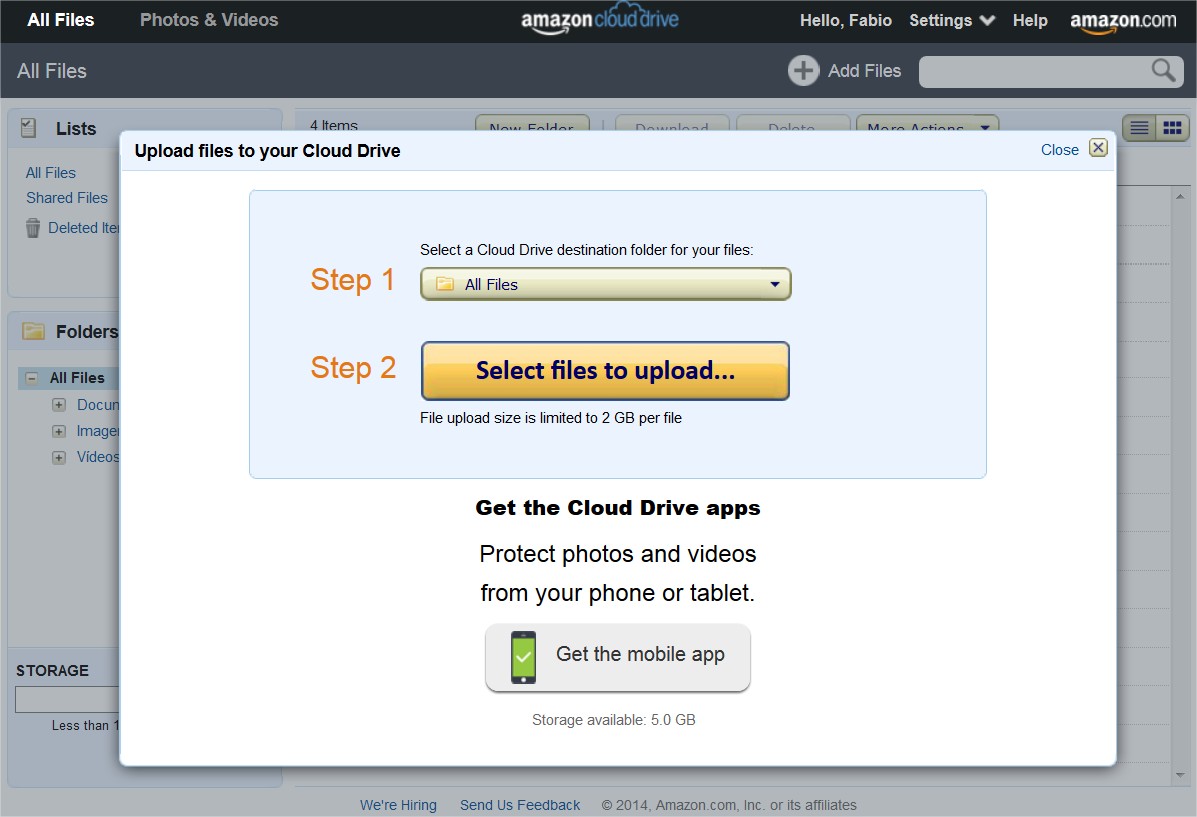
Task: Click the scrollbar up arrow
Action: click(1180, 196)
